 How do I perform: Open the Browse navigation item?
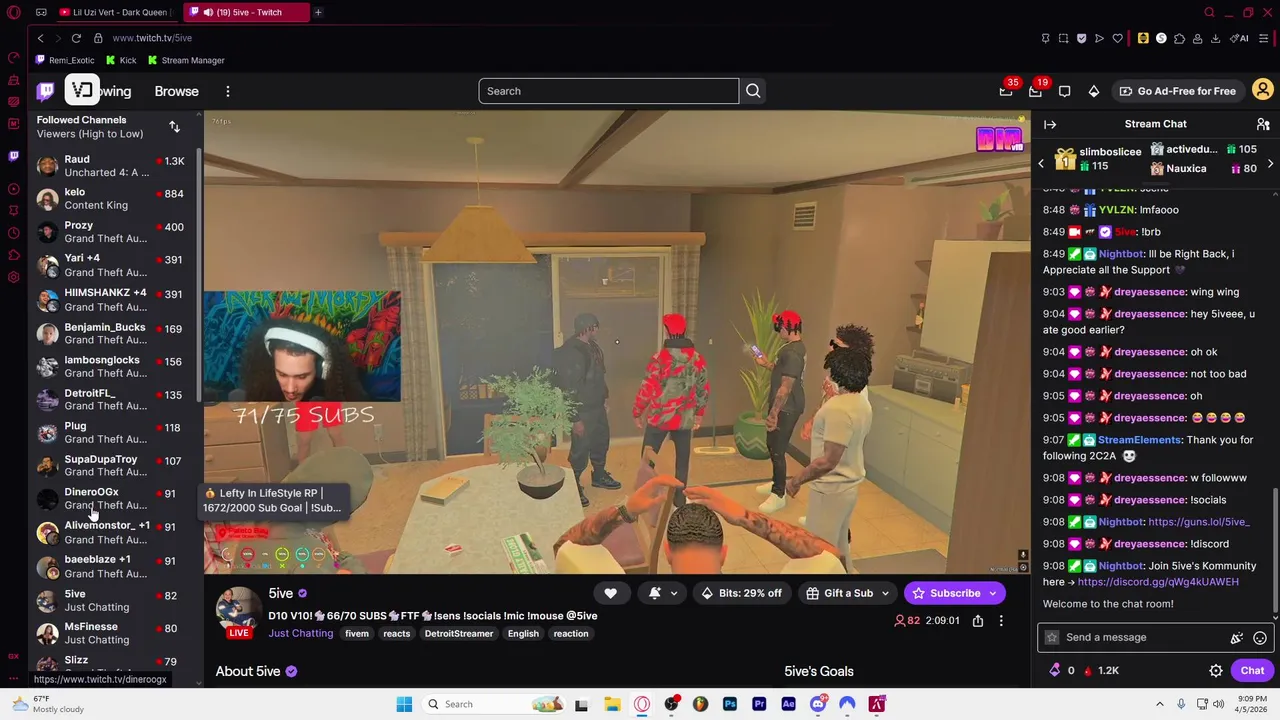tap(176, 91)
